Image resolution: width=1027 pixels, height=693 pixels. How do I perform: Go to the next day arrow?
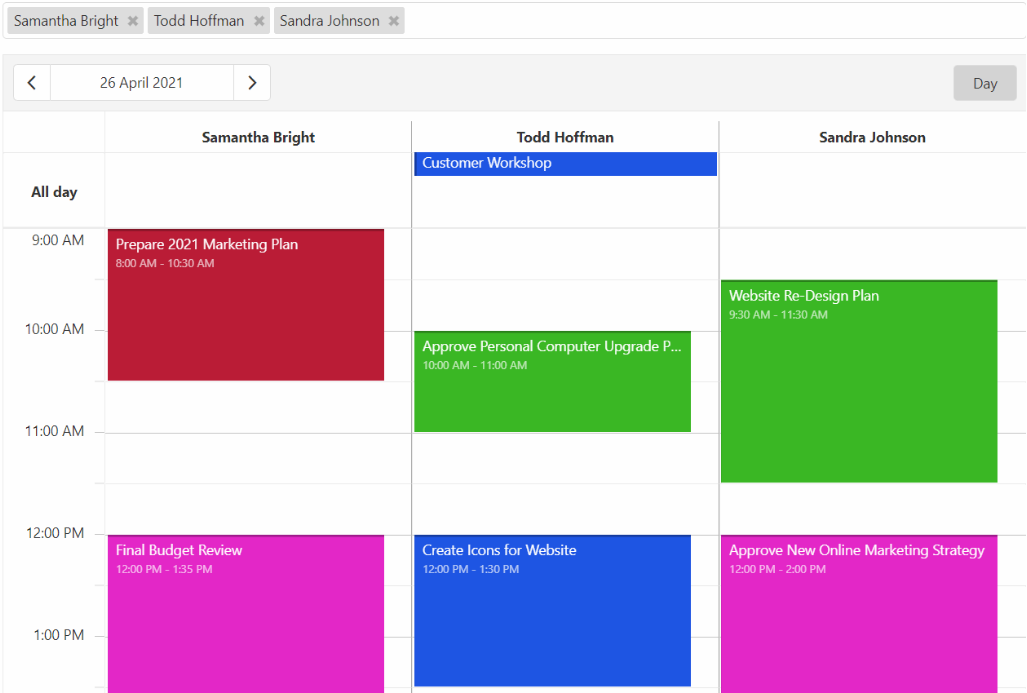pos(252,83)
